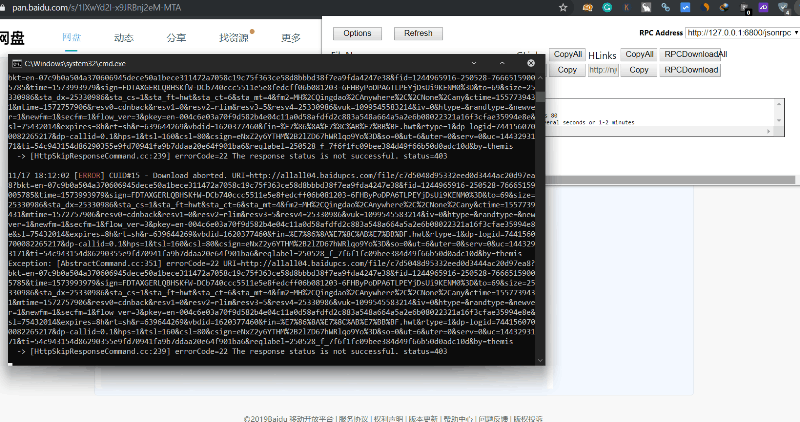800x422 pixels.
Task: Click the green Grammarly extension icon
Action: point(607,7)
